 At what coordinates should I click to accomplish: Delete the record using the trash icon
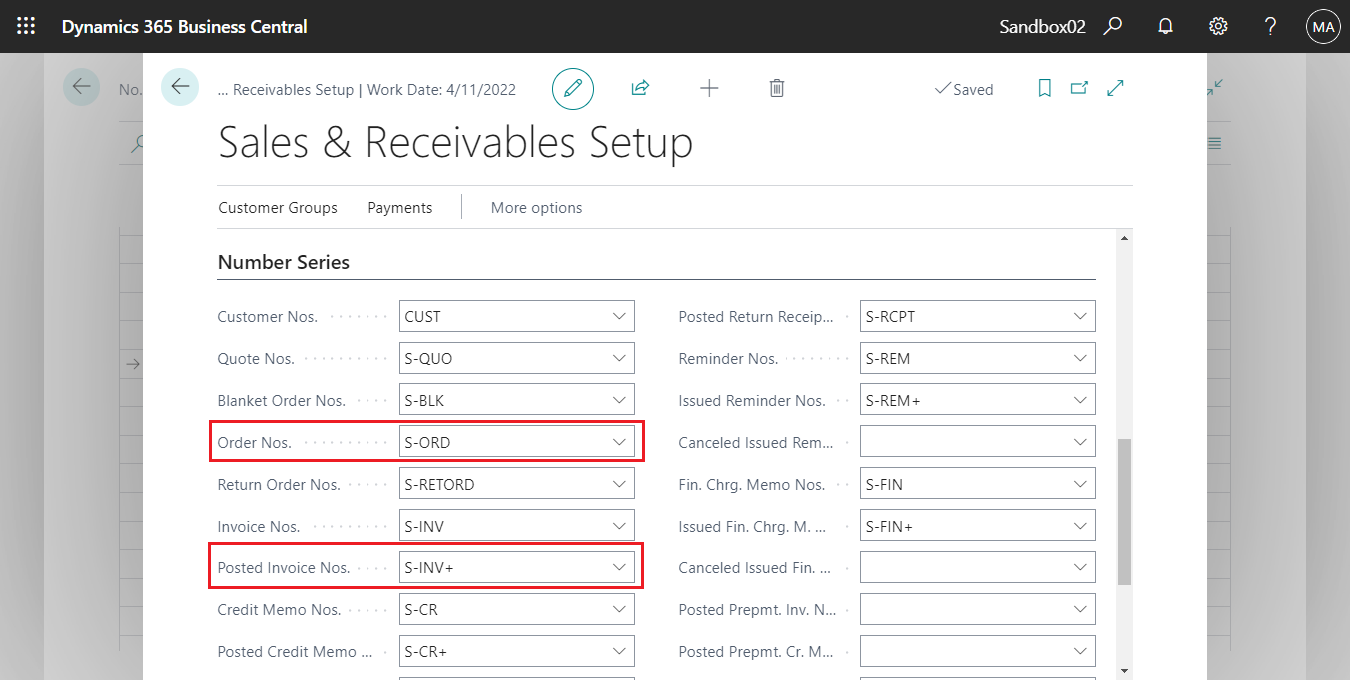(x=777, y=88)
